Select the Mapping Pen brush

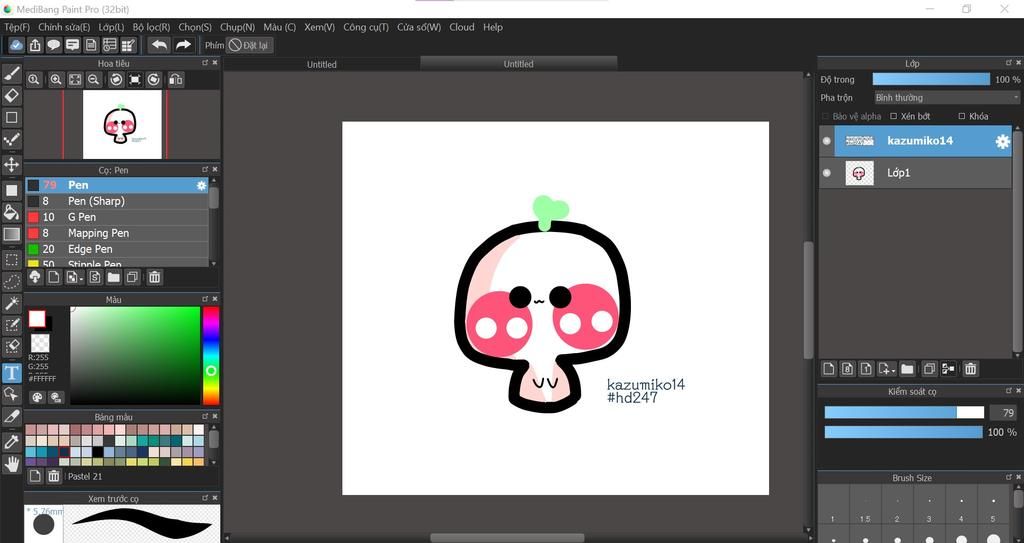click(117, 233)
